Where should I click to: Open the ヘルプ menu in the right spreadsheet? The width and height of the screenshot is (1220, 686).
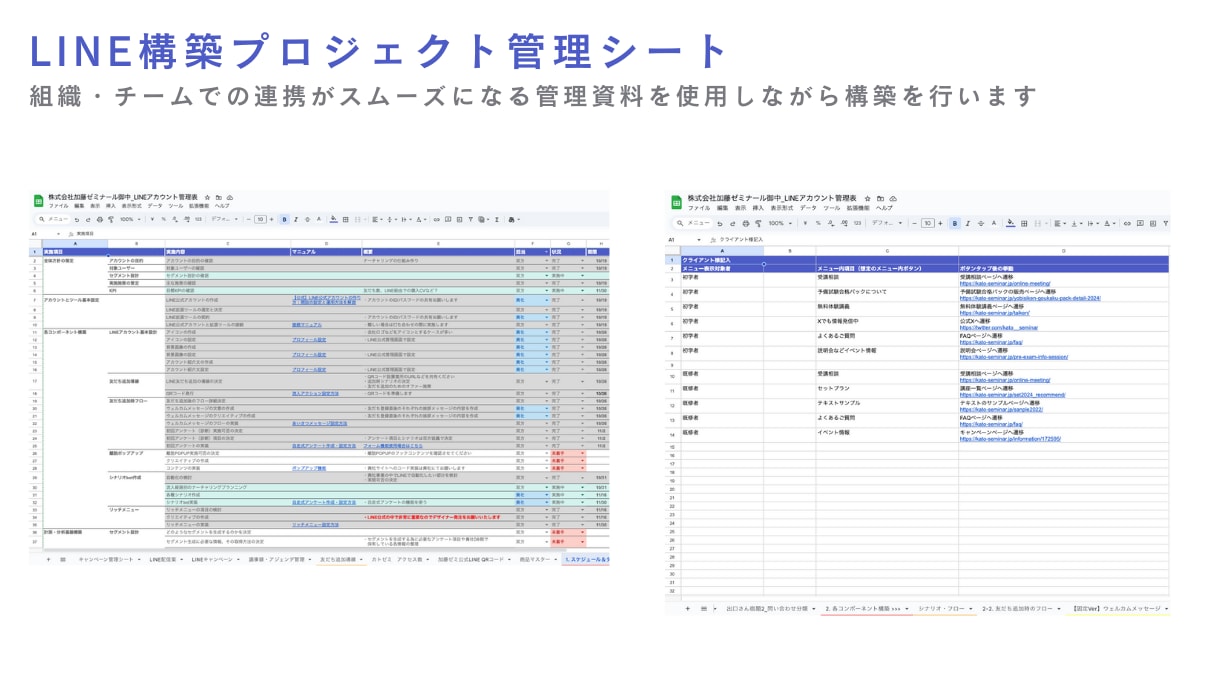pos(884,208)
